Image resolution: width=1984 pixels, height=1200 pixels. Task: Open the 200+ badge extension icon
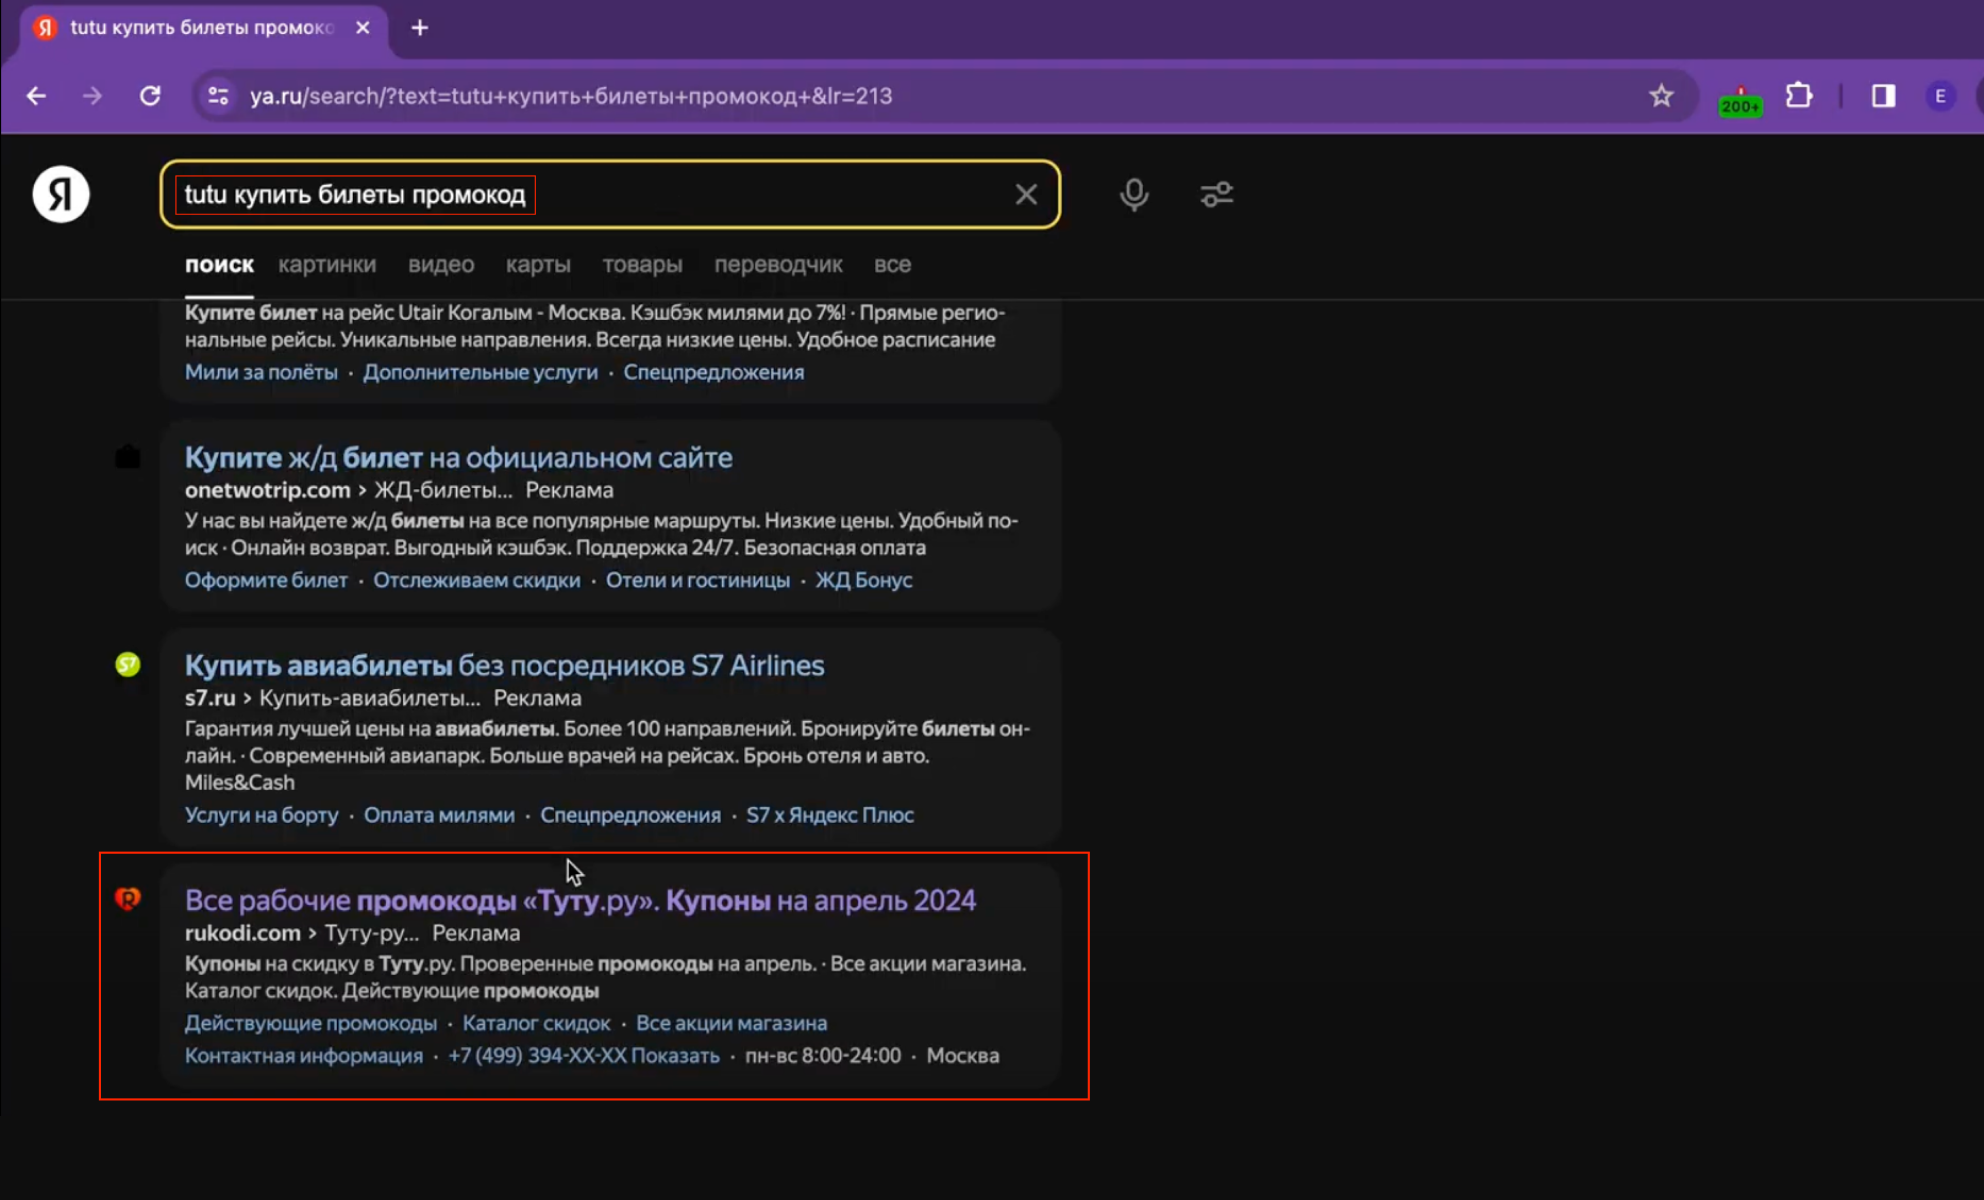[x=1740, y=101]
